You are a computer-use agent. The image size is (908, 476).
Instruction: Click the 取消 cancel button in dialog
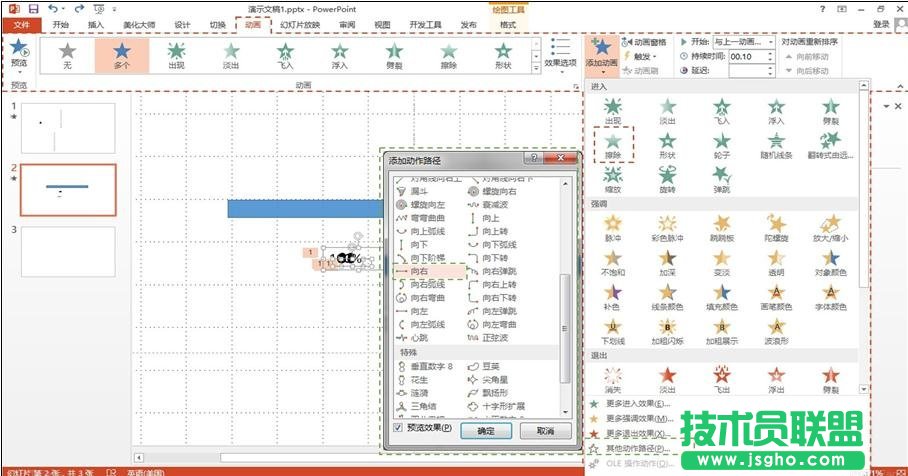pyautogui.click(x=545, y=431)
